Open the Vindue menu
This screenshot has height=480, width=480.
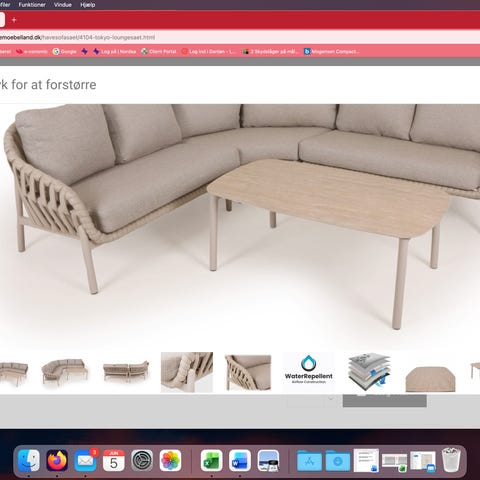click(63, 5)
